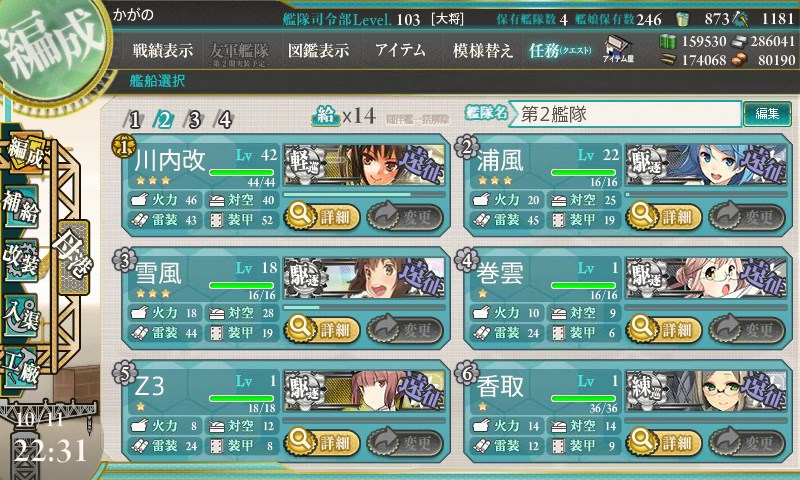Click the 編集 button for the fleet name
Image resolution: width=800 pixels, height=480 pixels.
(x=767, y=114)
